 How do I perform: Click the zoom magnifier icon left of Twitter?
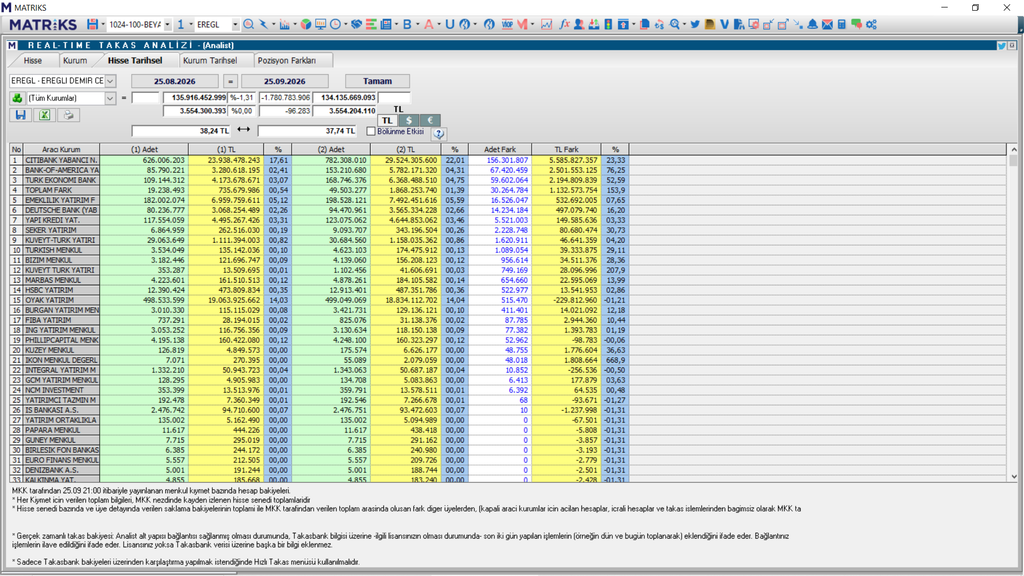coord(675,24)
